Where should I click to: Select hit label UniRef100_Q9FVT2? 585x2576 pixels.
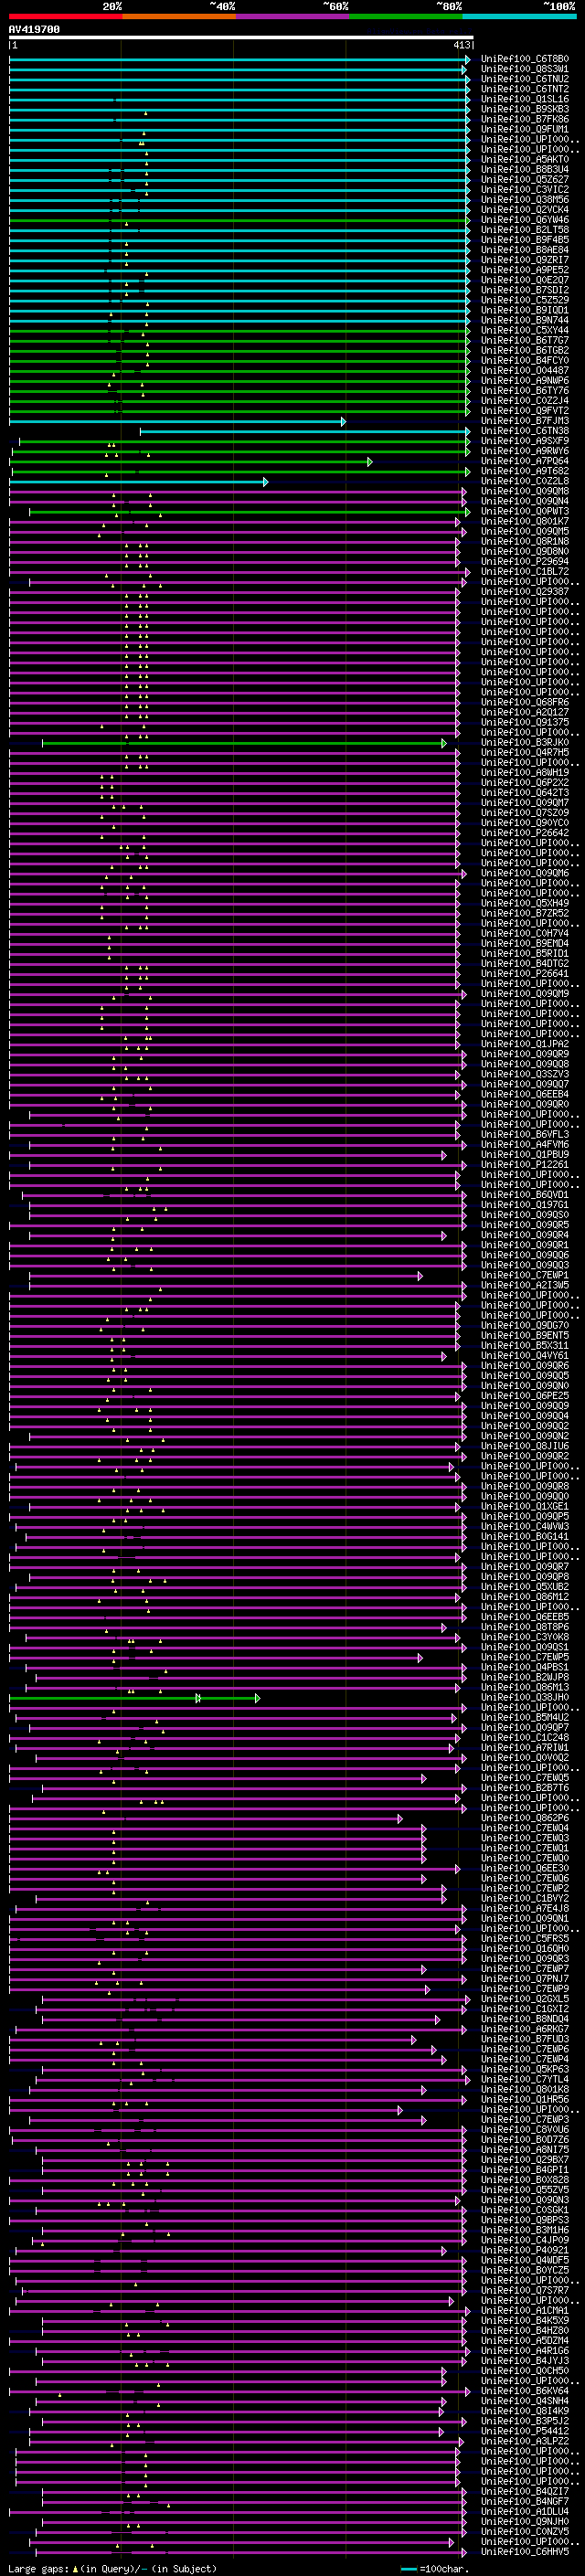coord(525,411)
